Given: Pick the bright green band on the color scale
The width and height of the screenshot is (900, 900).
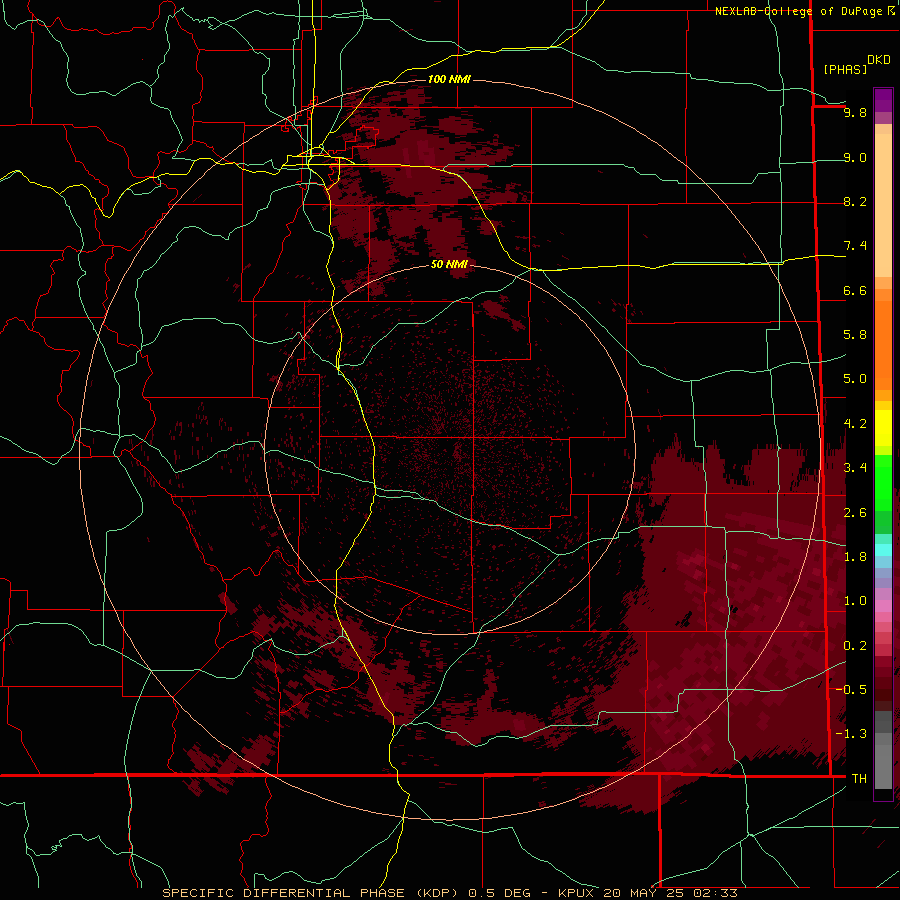Looking at the screenshot, I should (x=883, y=482).
